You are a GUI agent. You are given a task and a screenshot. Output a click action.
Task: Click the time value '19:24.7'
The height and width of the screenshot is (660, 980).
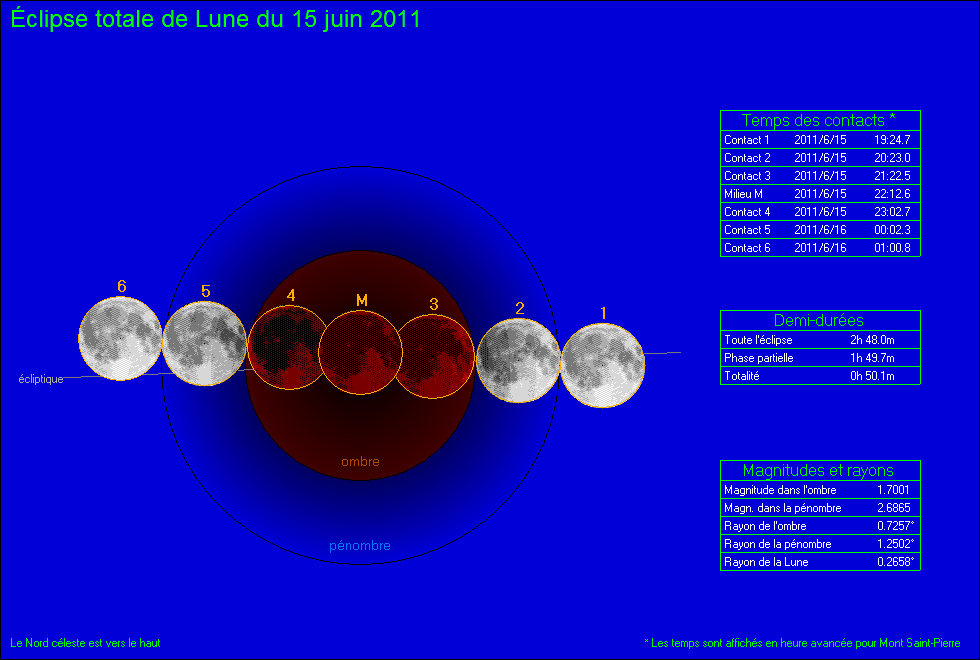pos(892,140)
